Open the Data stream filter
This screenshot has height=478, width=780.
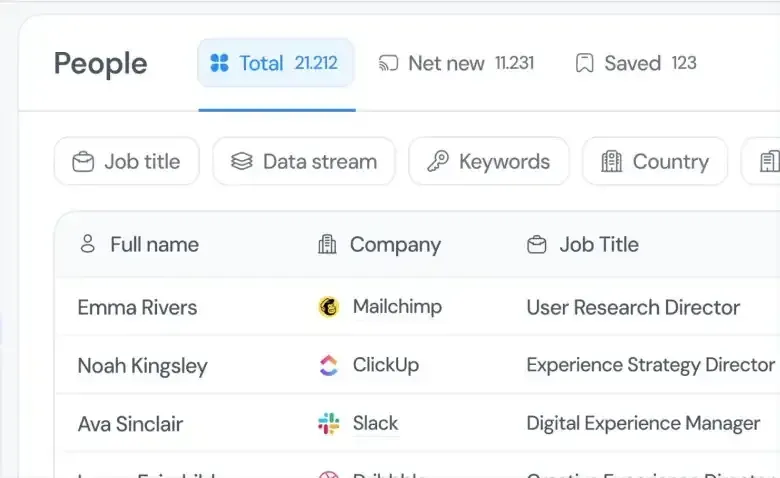304,162
